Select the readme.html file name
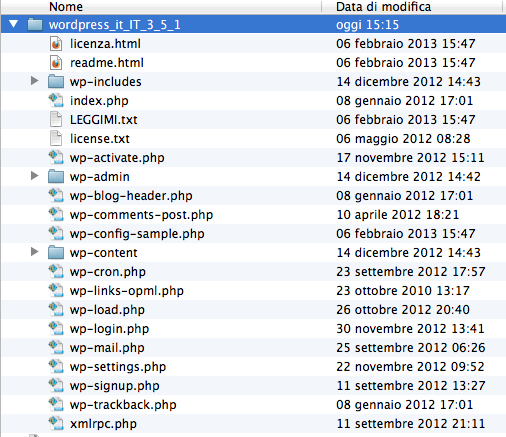The height and width of the screenshot is (437, 506). click(107, 63)
